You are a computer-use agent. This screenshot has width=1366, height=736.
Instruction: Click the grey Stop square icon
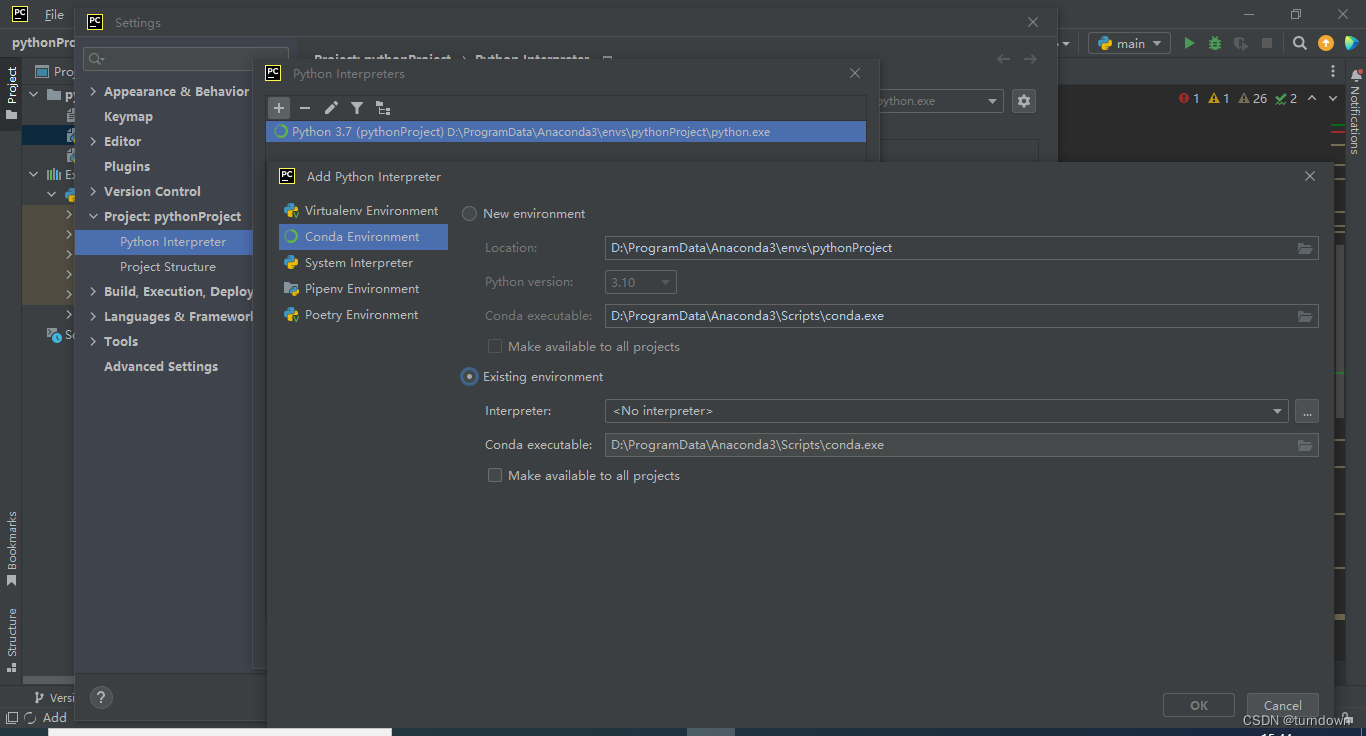(x=1267, y=43)
